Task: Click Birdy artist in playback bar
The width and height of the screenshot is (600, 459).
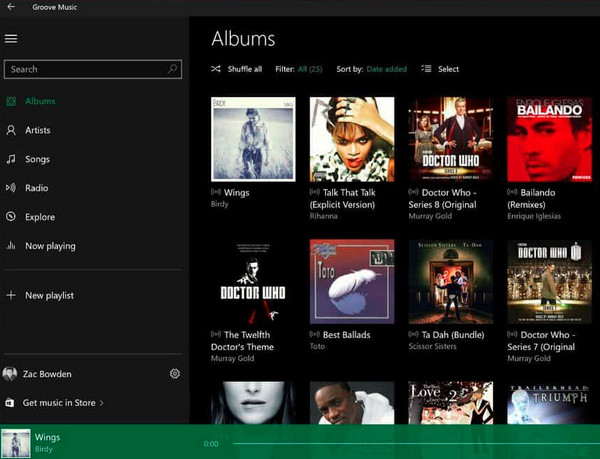Action: click(44, 449)
